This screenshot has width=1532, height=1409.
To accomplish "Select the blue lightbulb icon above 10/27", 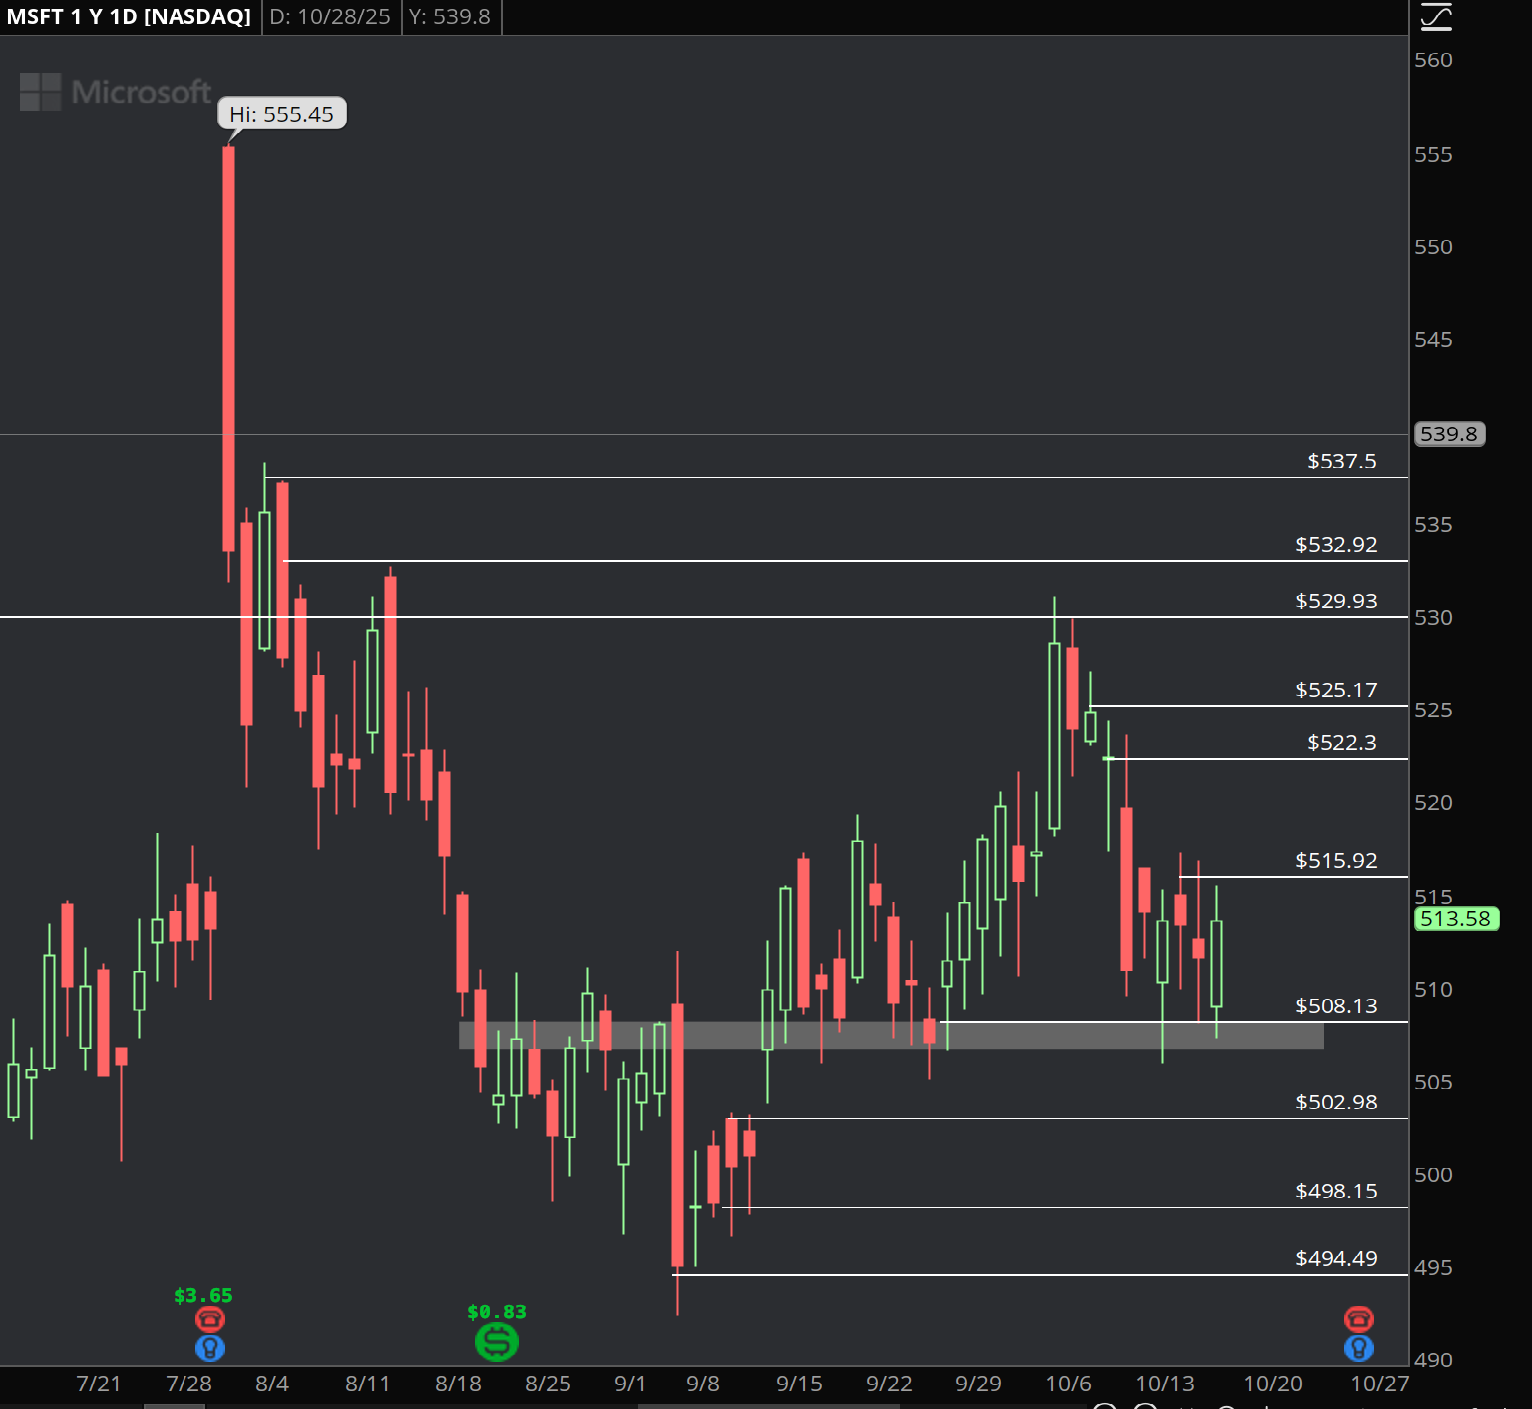I will tap(1358, 1348).
